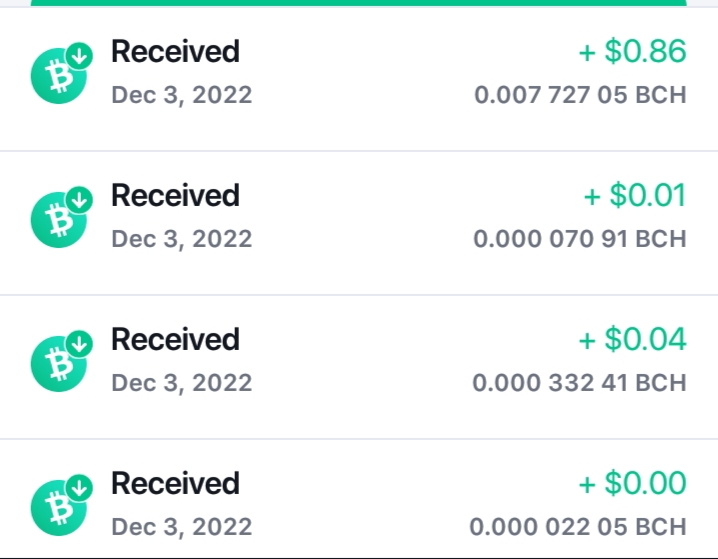Open the transaction of 0.000 332 41 BCH
718x559 pixels.
359,367
